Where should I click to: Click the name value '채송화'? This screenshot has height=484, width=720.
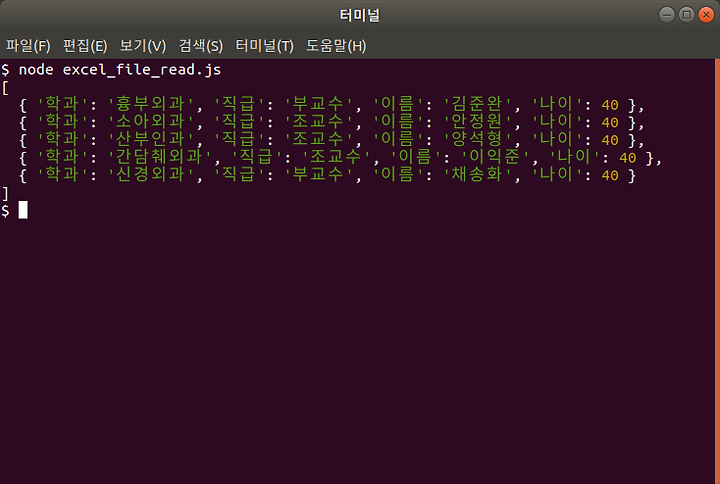pos(477,174)
